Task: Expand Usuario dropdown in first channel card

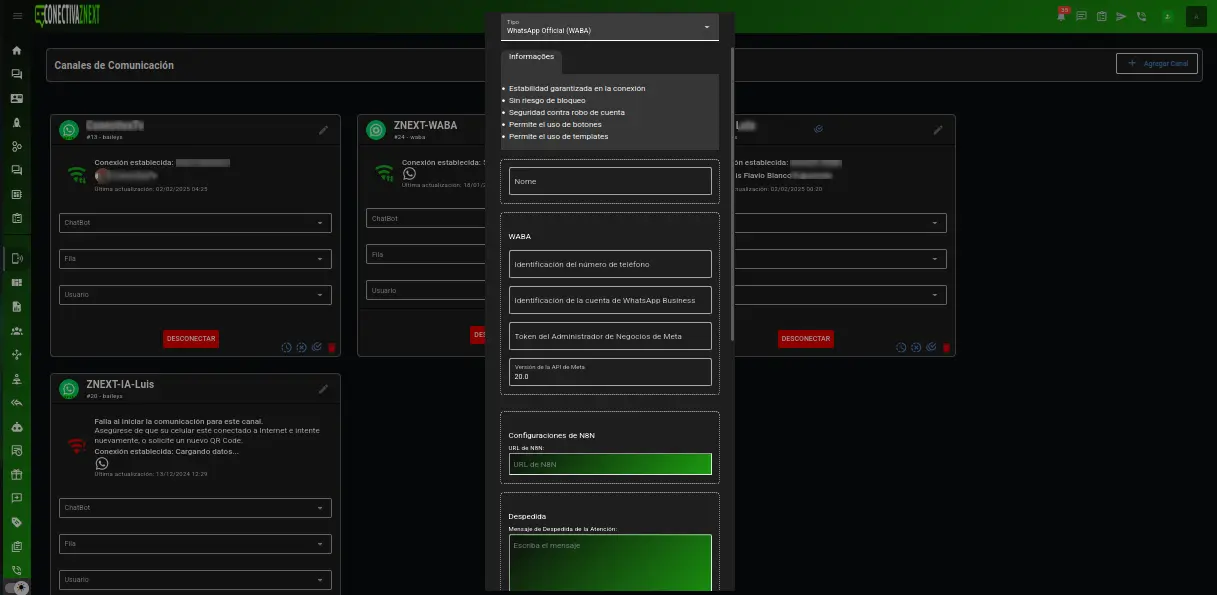Action: 195,294
